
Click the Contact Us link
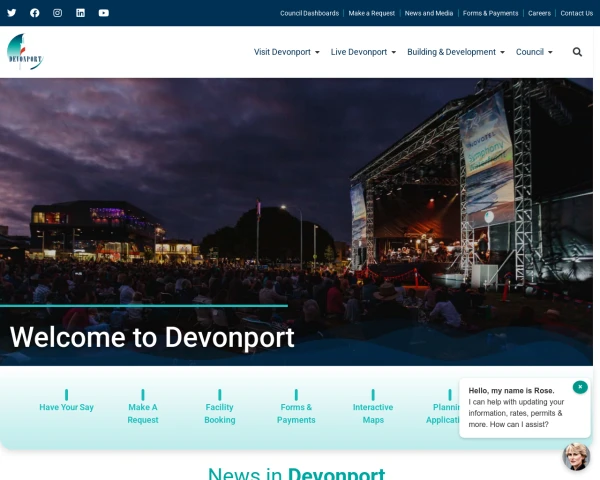coord(576,13)
